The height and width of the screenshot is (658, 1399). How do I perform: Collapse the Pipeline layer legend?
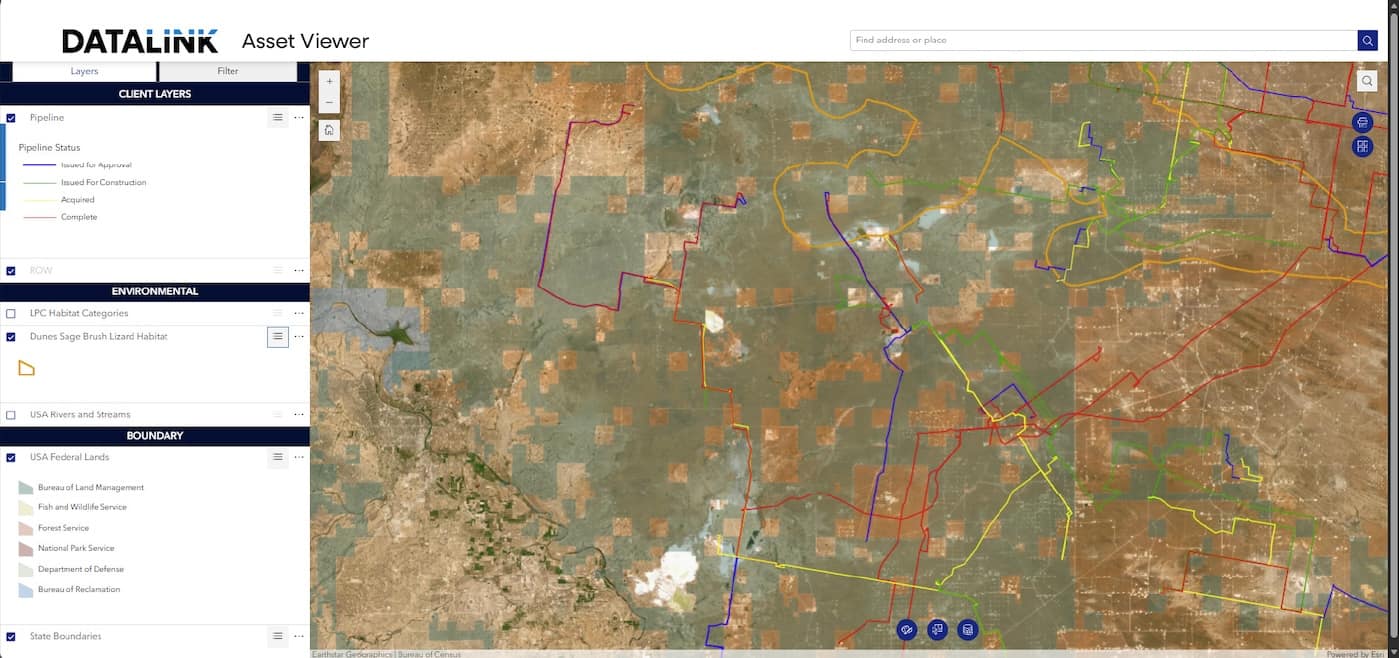pyautogui.click(x=278, y=118)
